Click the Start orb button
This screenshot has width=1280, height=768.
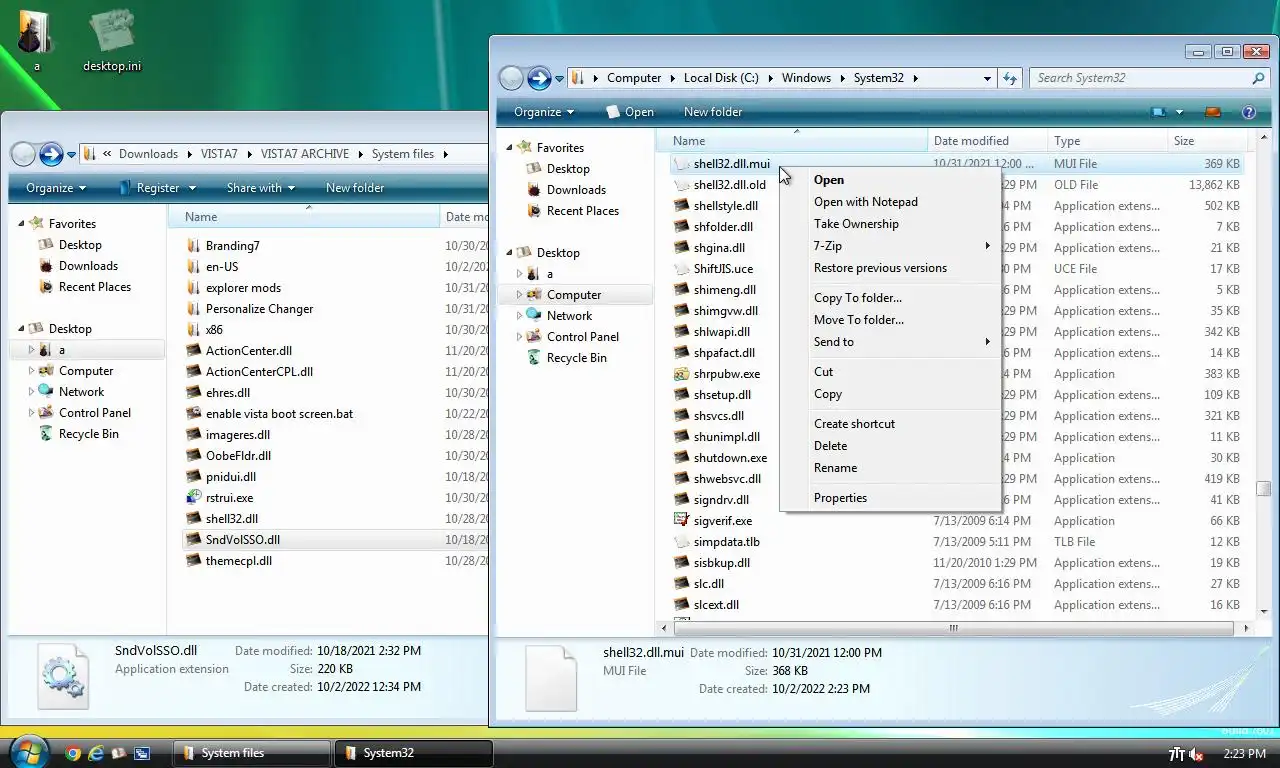click(x=27, y=752)
